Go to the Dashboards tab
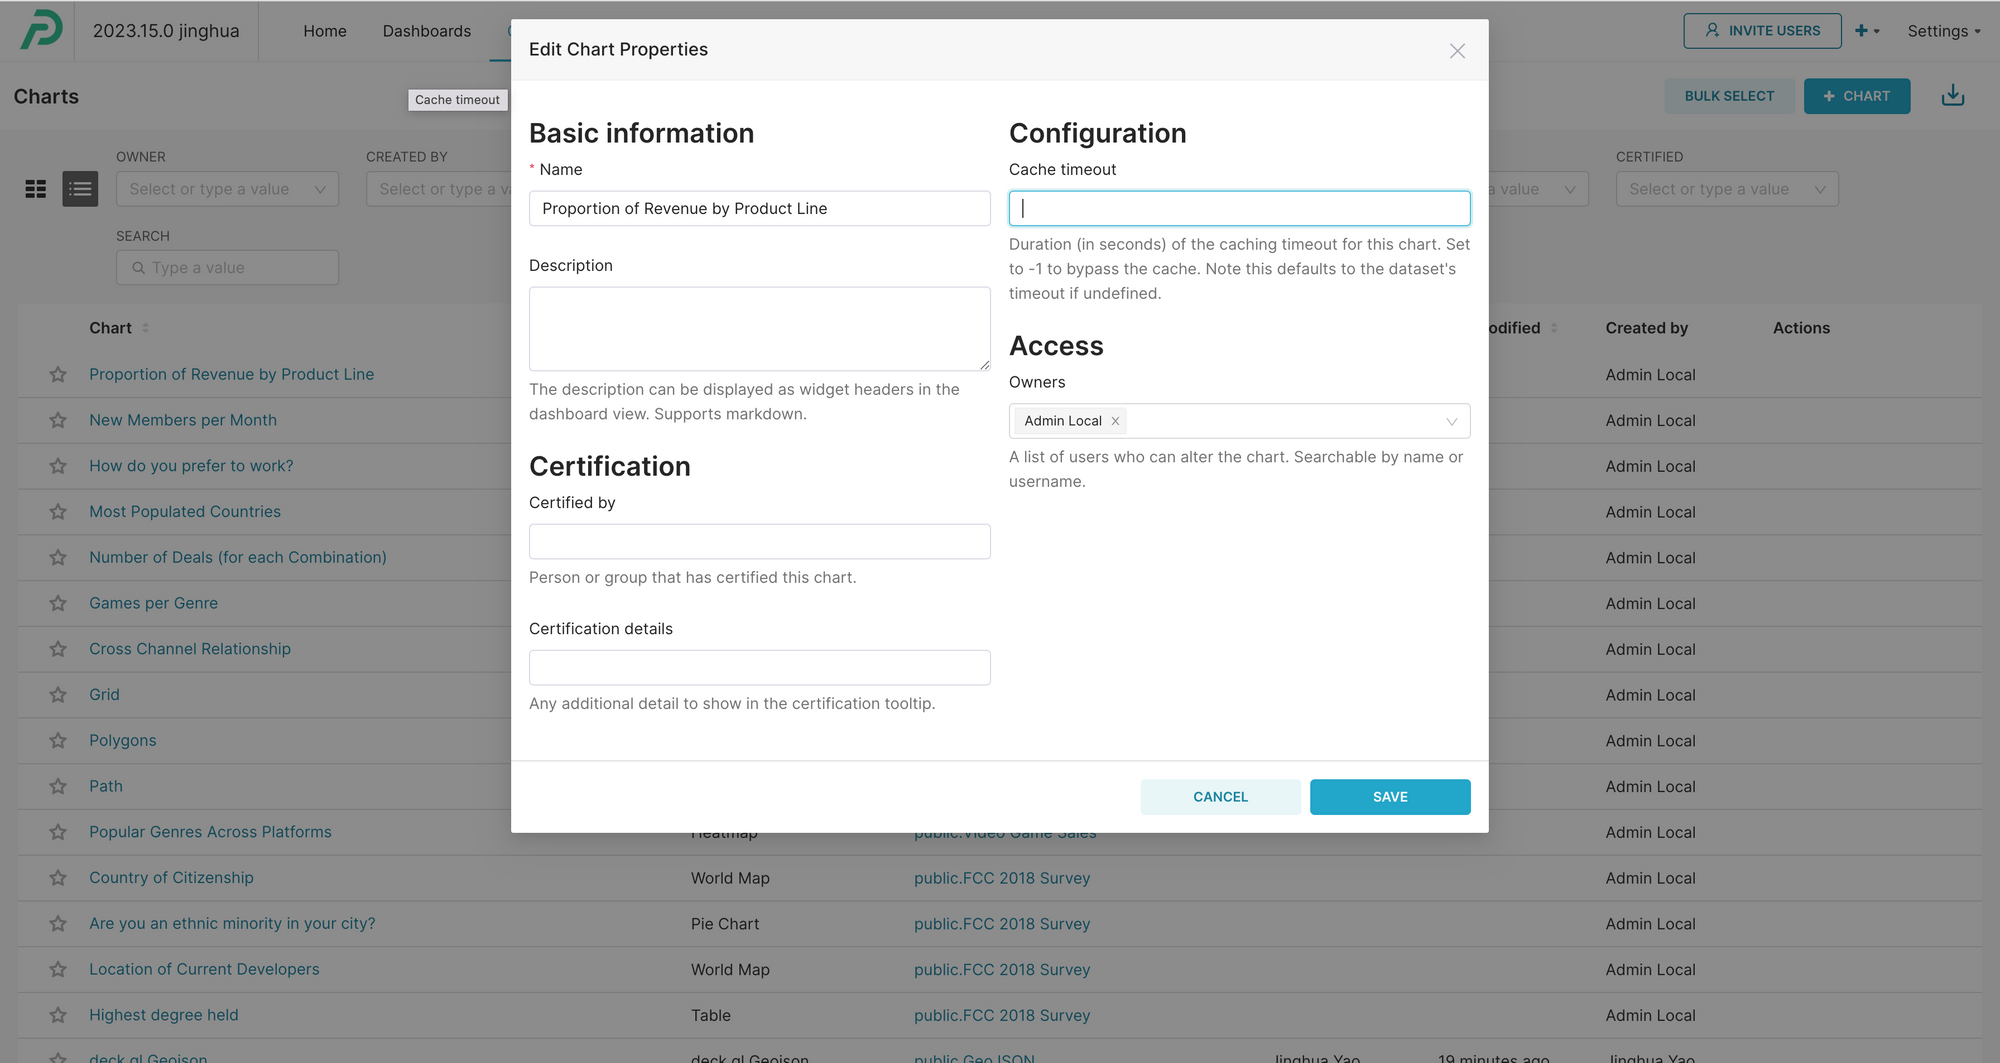 pyautogui.click(x=427, y=31)
